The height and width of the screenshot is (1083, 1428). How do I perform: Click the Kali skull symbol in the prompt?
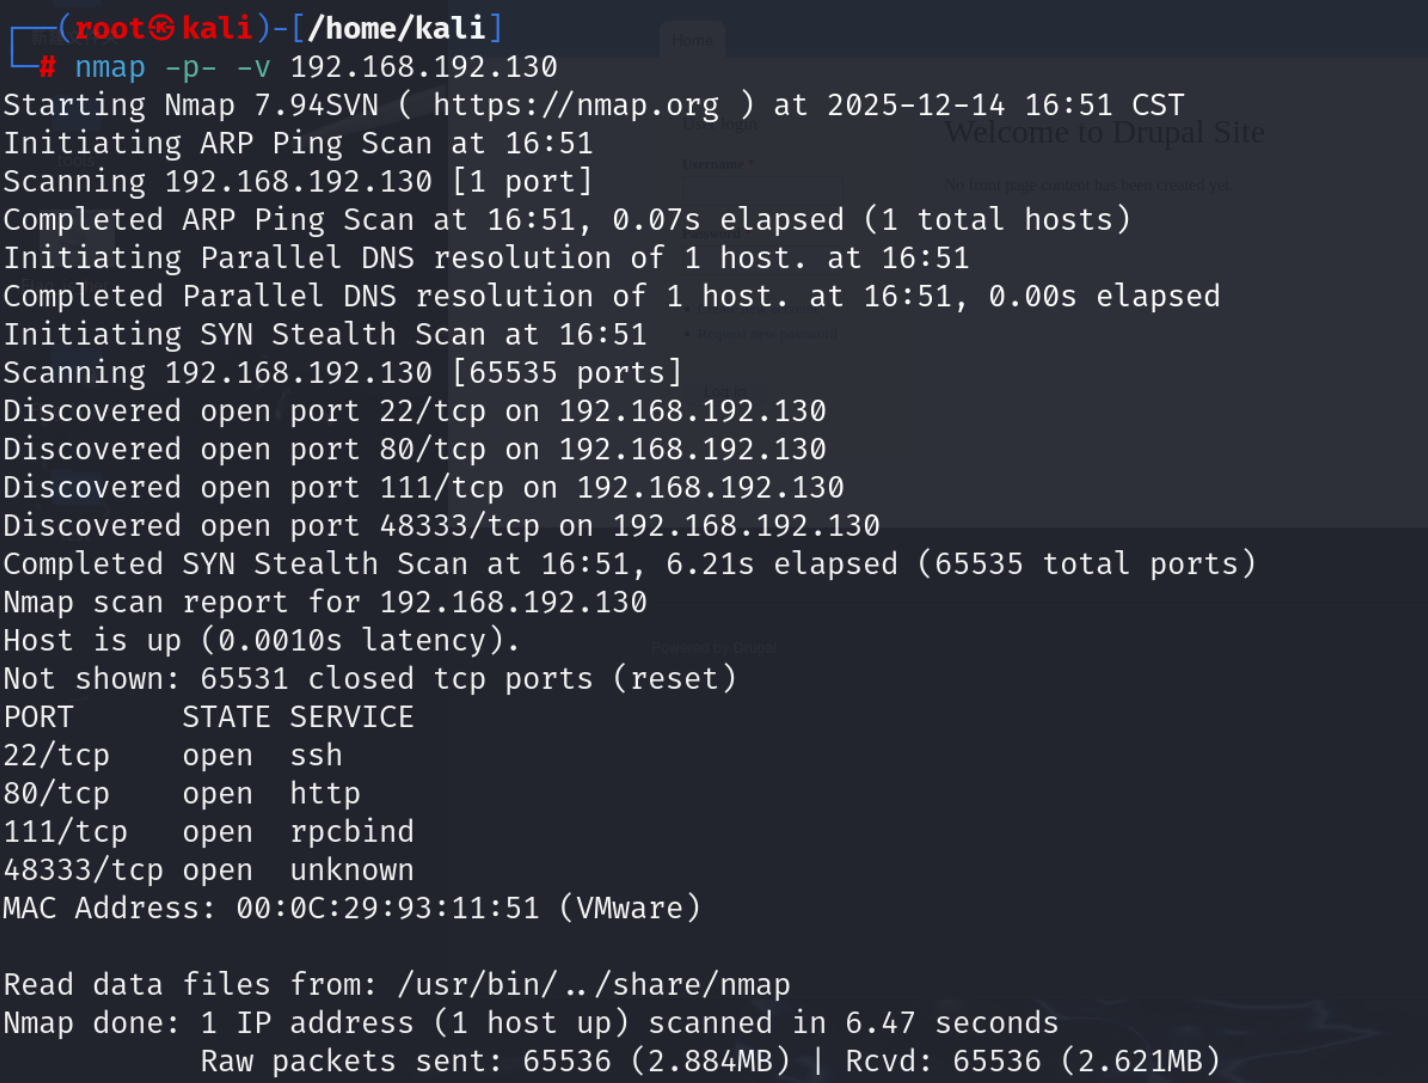pos(162,28)
